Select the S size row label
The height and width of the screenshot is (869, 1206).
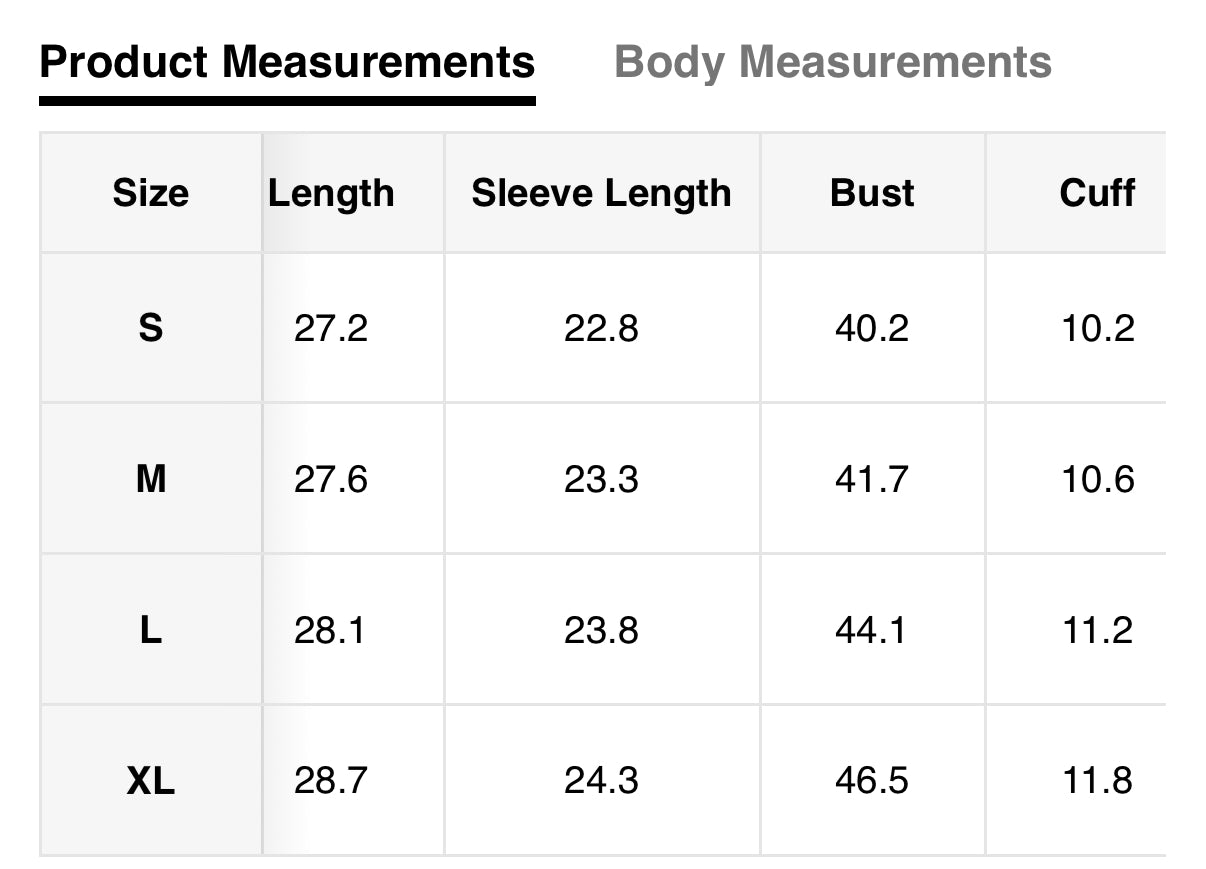[150, 328]
